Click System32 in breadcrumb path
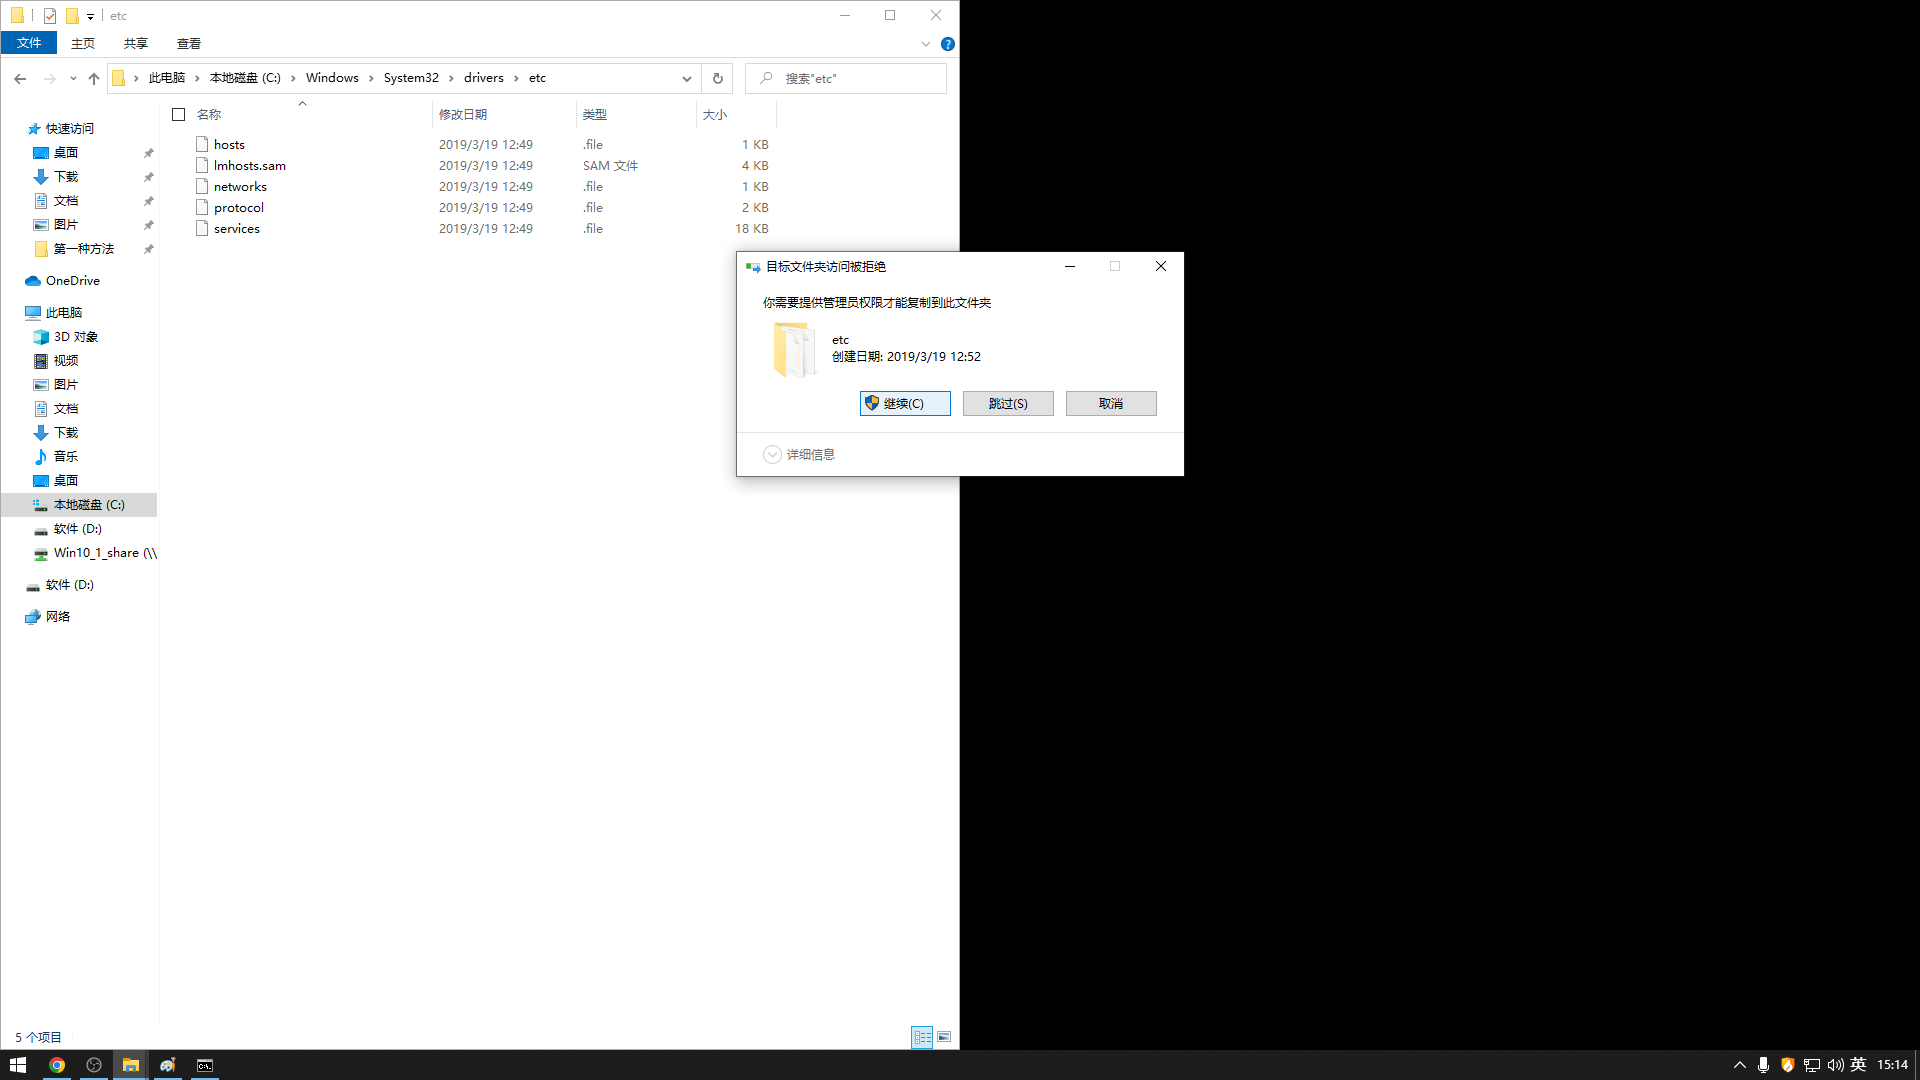This screenshot has height=1080, width=1920. [x=411, y=78]
